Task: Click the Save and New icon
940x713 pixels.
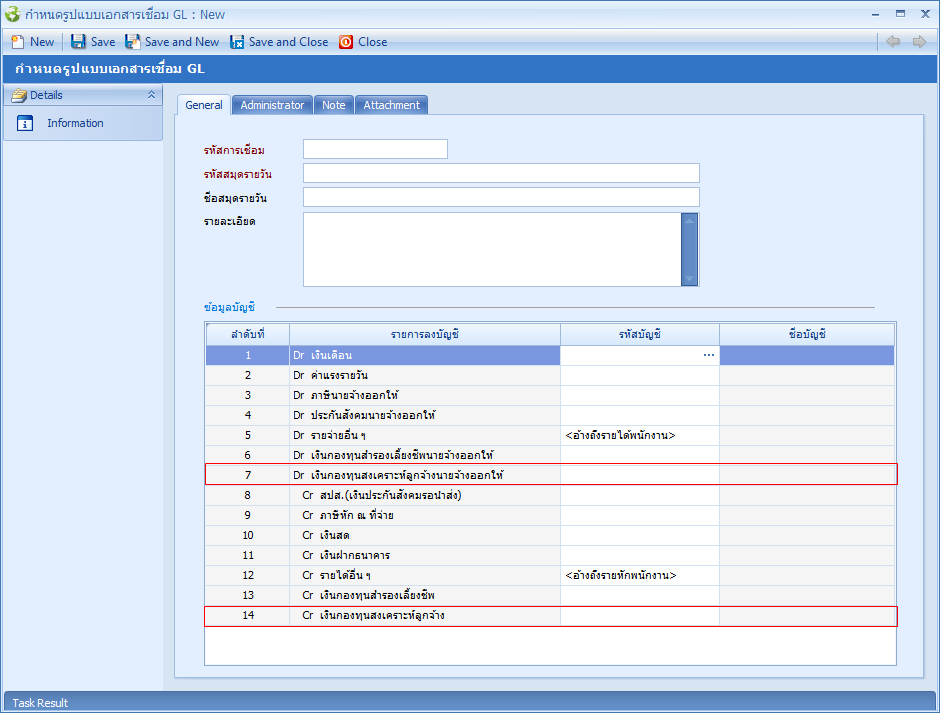Action: click(132, 42)
